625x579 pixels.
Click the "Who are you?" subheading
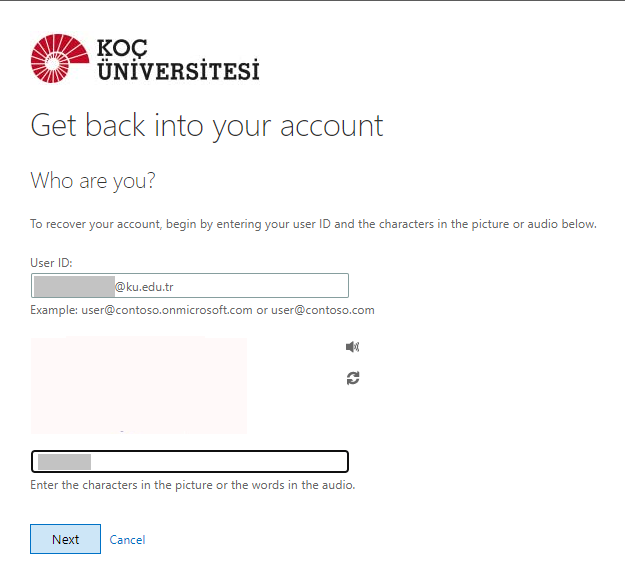coord(94,181)
